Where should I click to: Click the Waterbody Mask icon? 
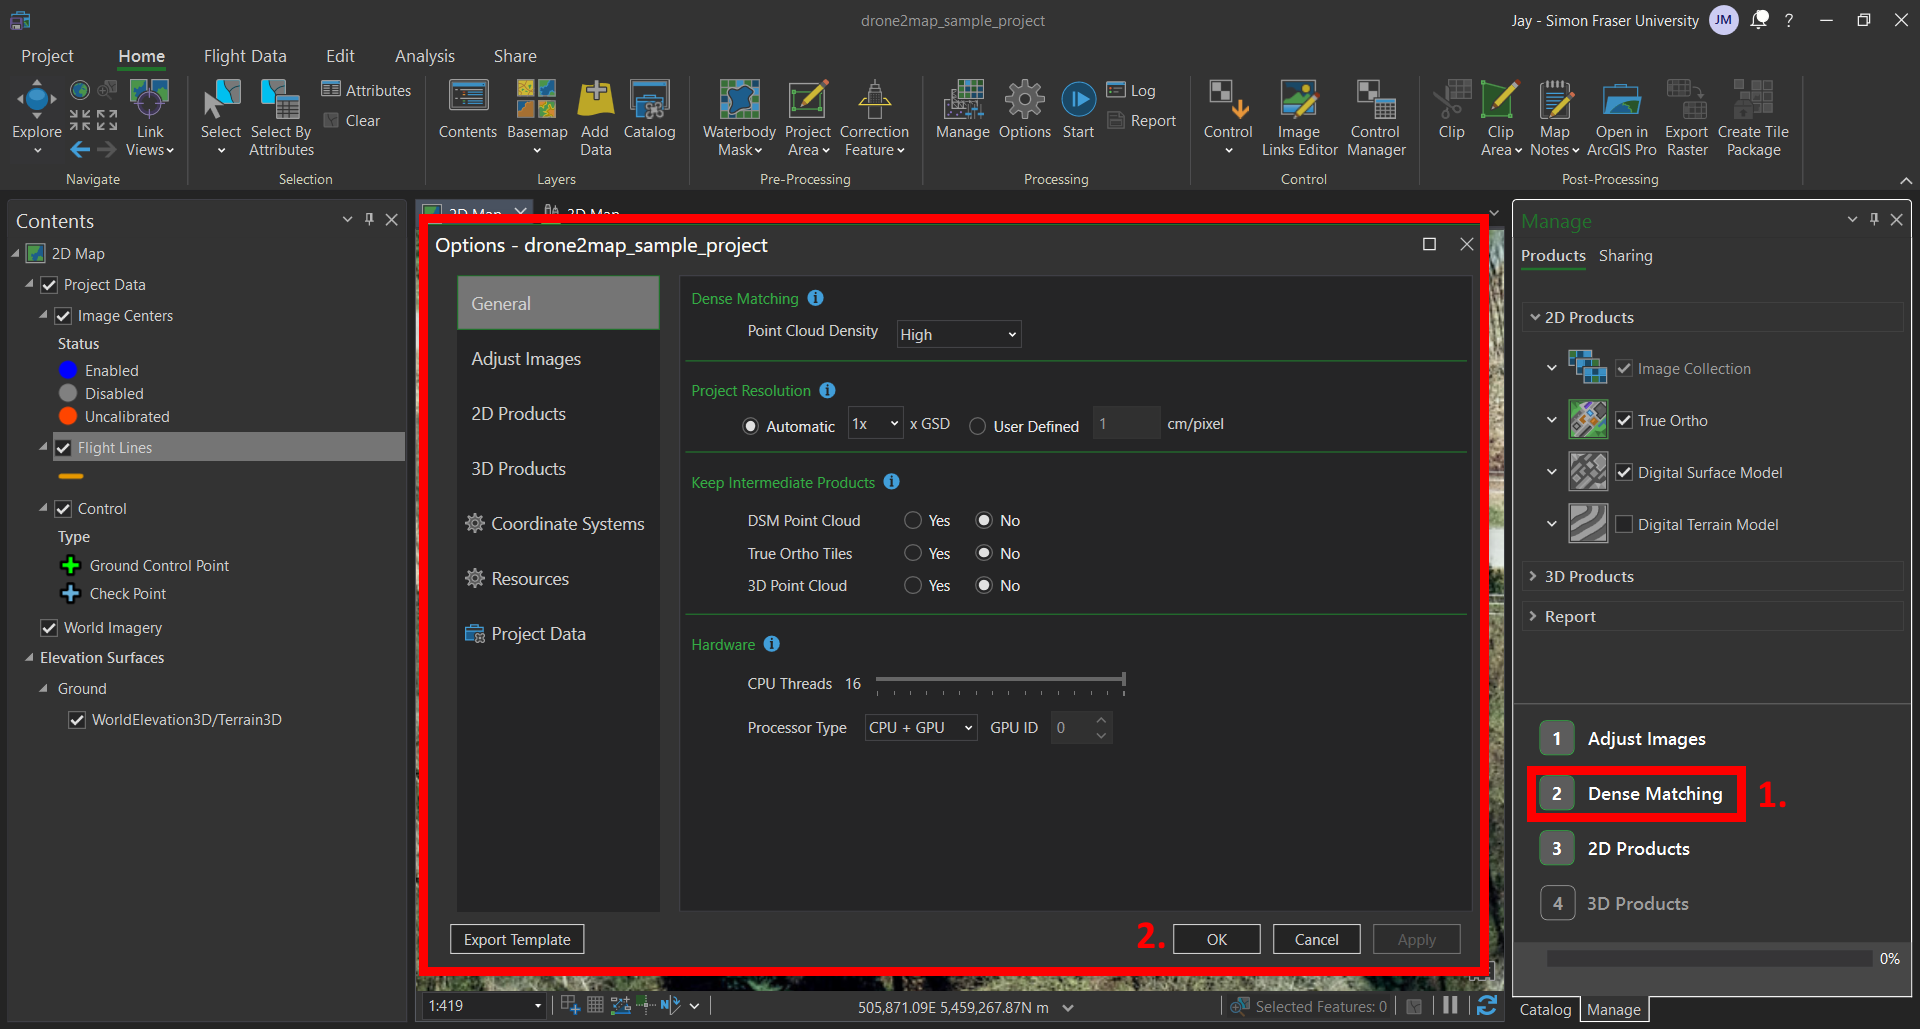click(x=739, y=100)
